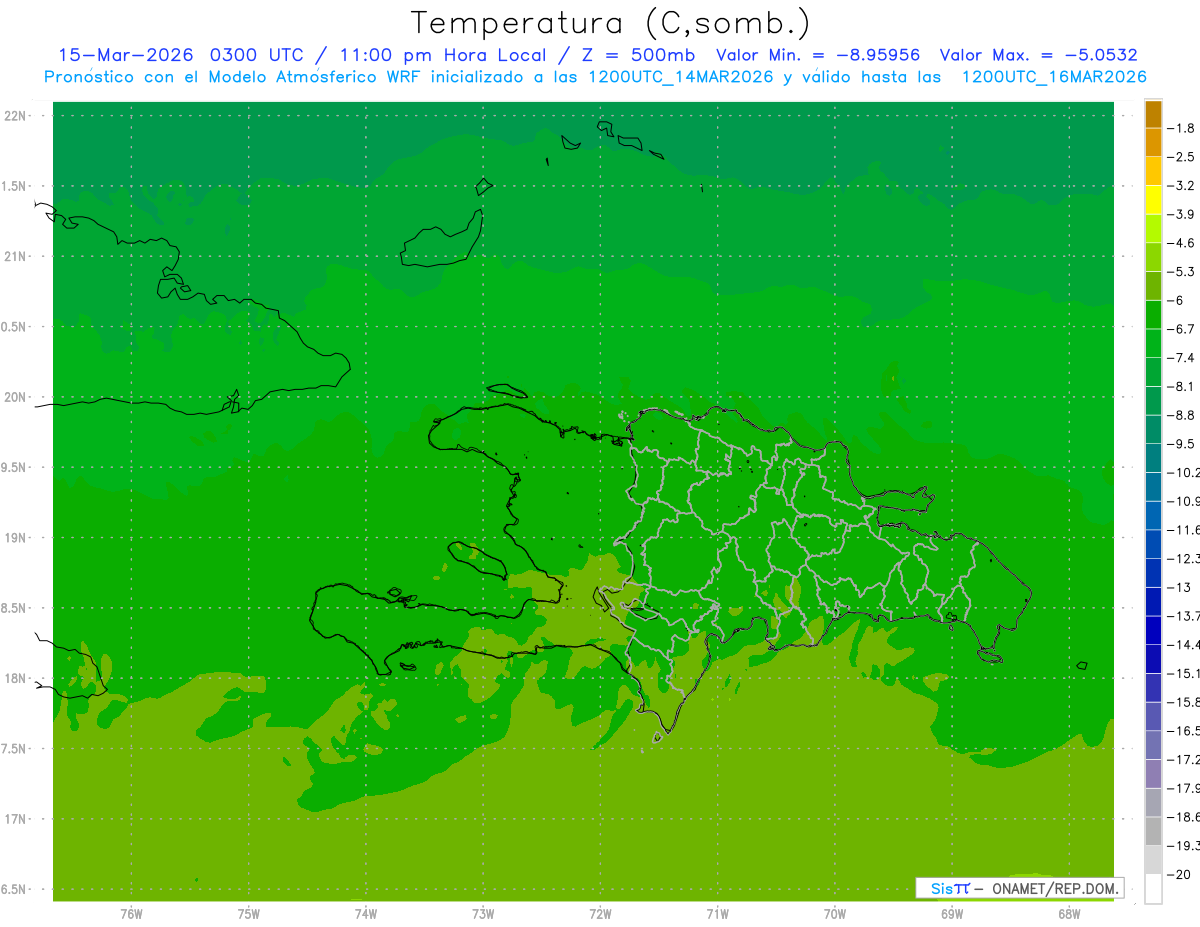This screenshot has width=1200, height=927.
Task: Click the "-3.2" colorbar value
Action: click(1181, 185)
